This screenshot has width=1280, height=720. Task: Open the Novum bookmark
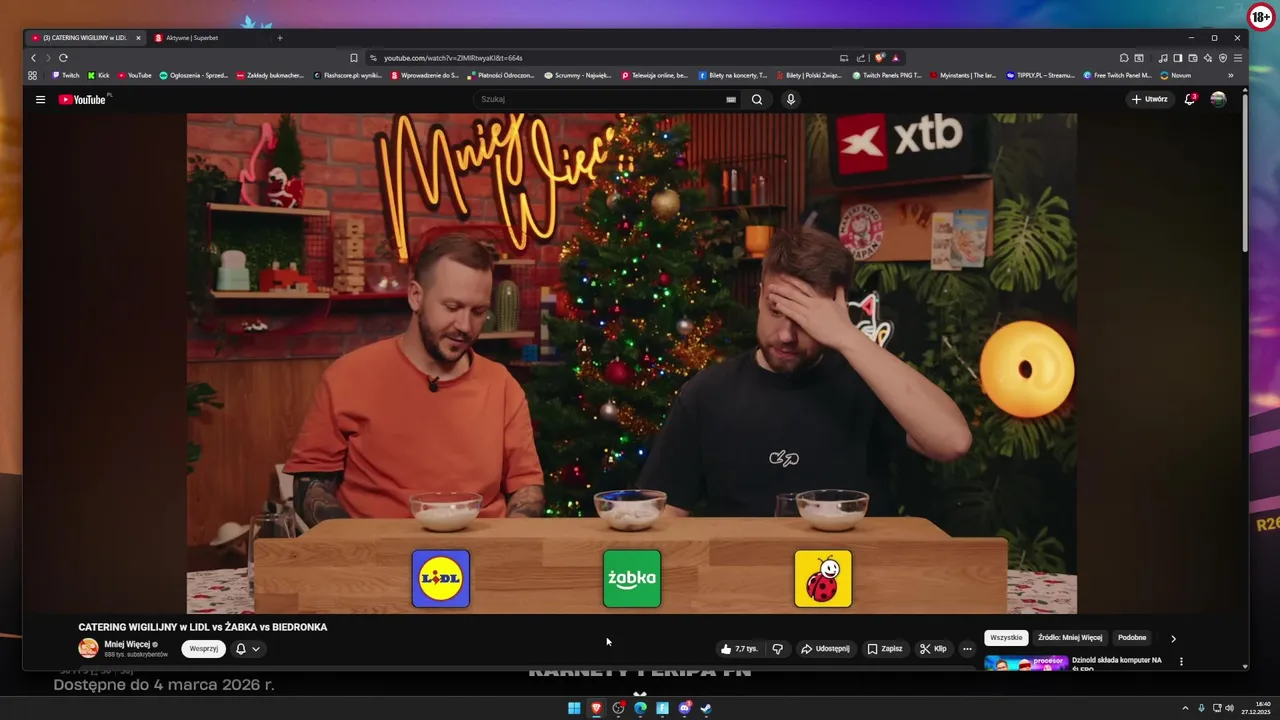click(1176, 75)
